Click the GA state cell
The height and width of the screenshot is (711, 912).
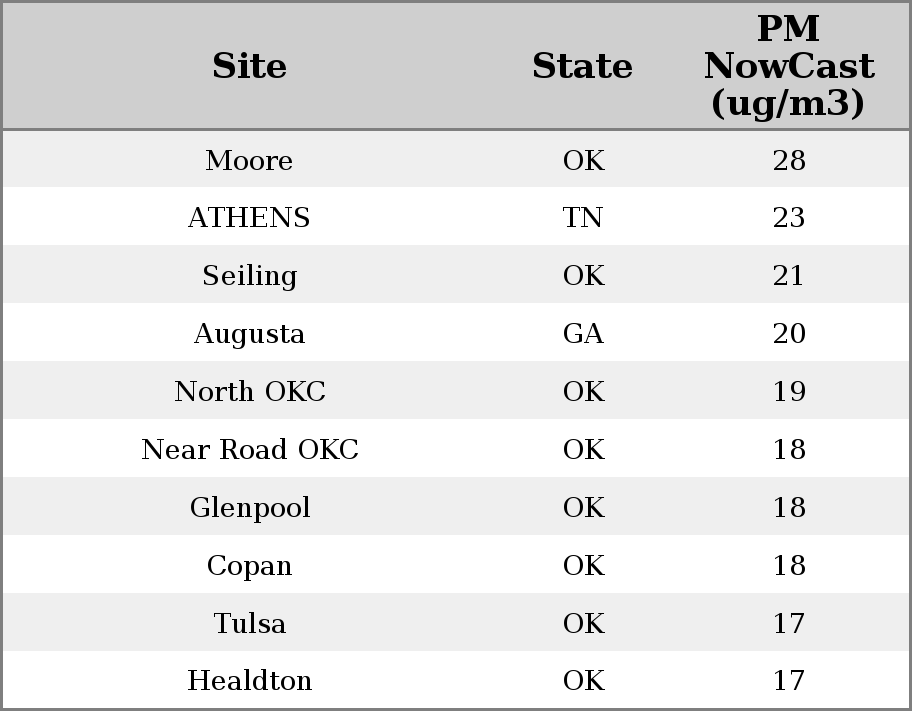pyautogui.click(x=583, y=334)
